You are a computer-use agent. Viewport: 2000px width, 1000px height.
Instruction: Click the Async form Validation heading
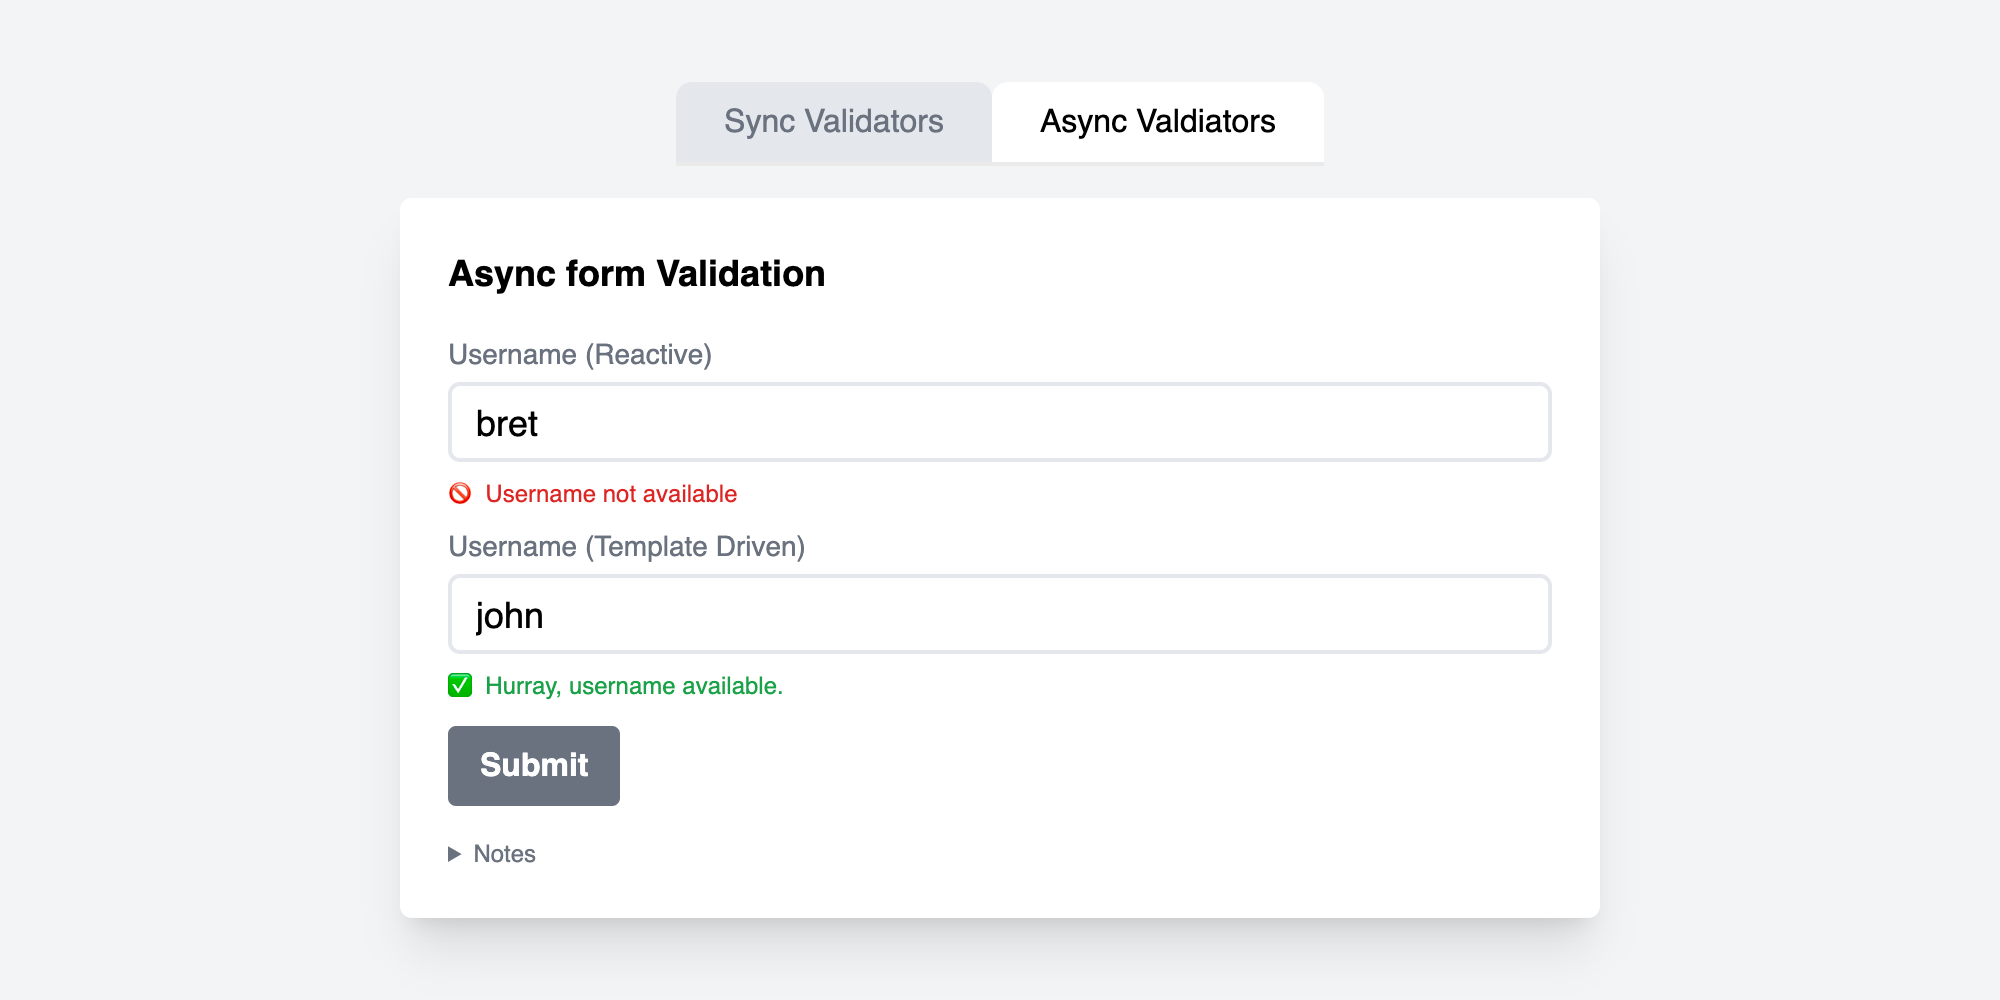pyautogui.click(x=637, y=272)
